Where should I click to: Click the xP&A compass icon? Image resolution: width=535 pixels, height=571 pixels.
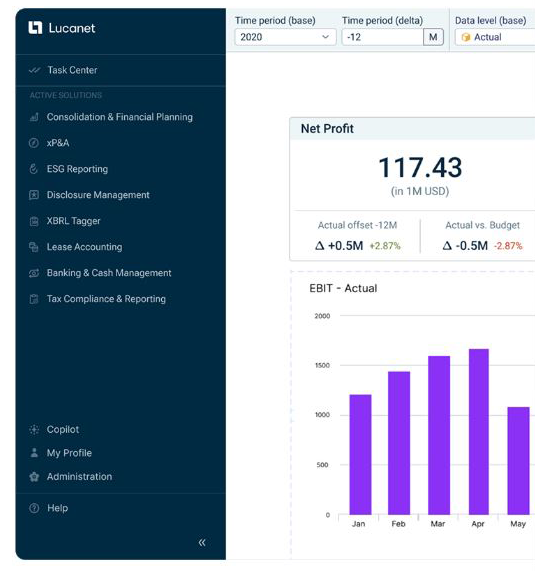click(x=34, y=143)
